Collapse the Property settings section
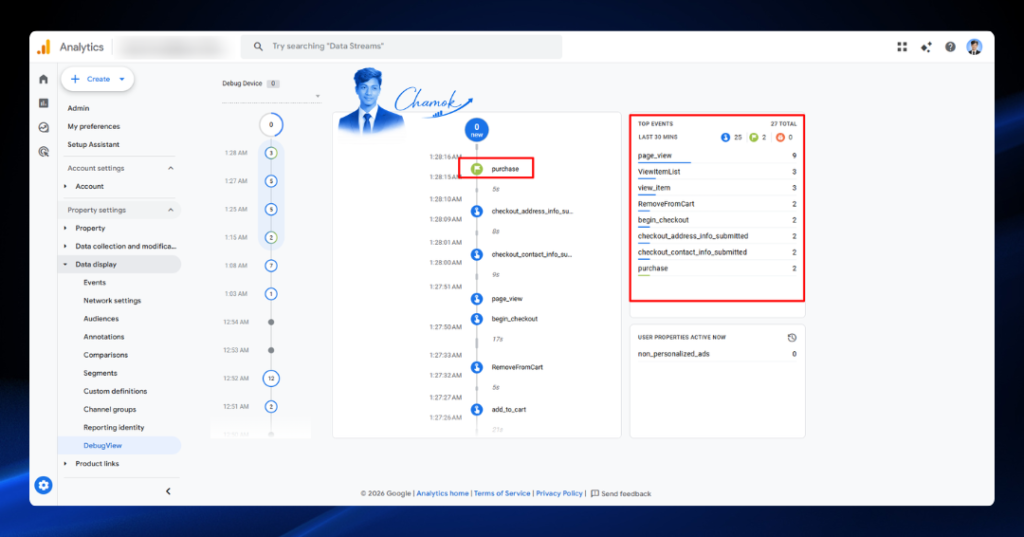The width and height of the screenshot is (1024, 537). click(x=170, y=210)
